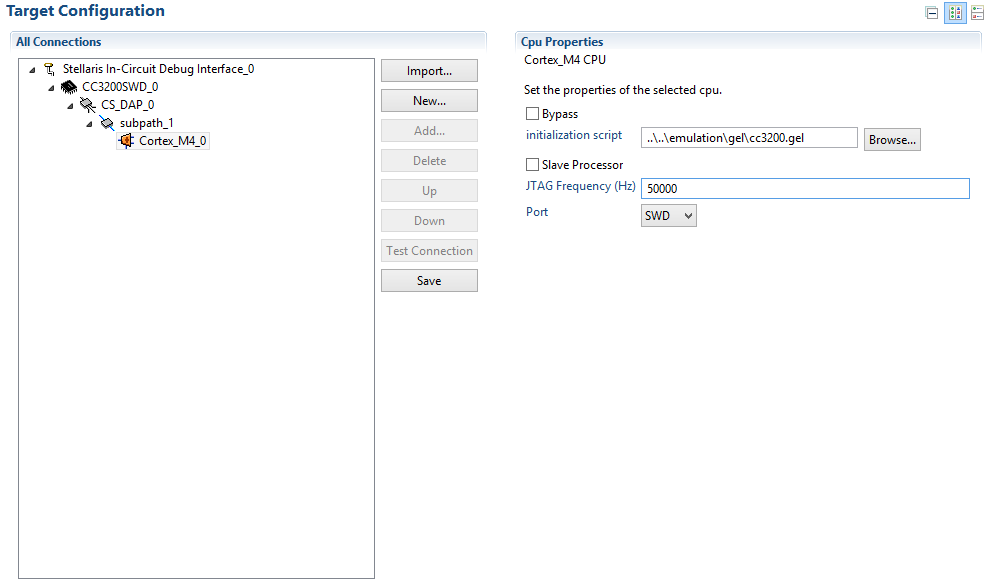Click the Import... button
This screenshot has width=993, height=579.
point(429,71)
